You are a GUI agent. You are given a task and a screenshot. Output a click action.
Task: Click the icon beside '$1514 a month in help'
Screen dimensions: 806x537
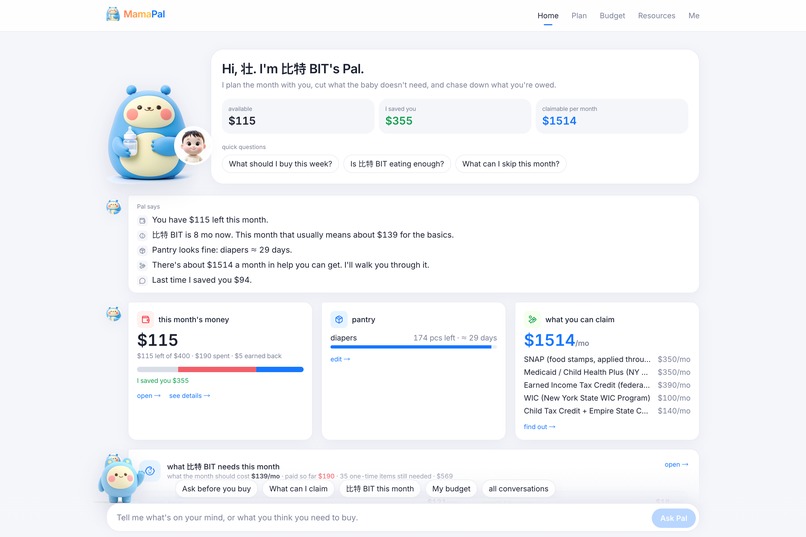tap(142, 266)
